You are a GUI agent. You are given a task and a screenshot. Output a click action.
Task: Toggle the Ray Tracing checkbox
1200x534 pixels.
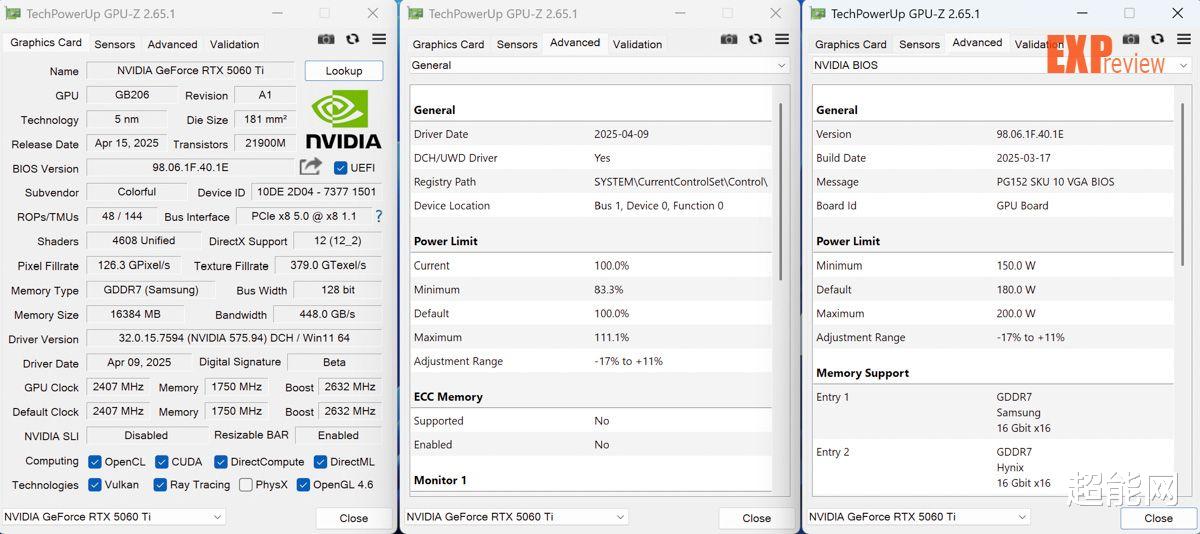[161, 485]
